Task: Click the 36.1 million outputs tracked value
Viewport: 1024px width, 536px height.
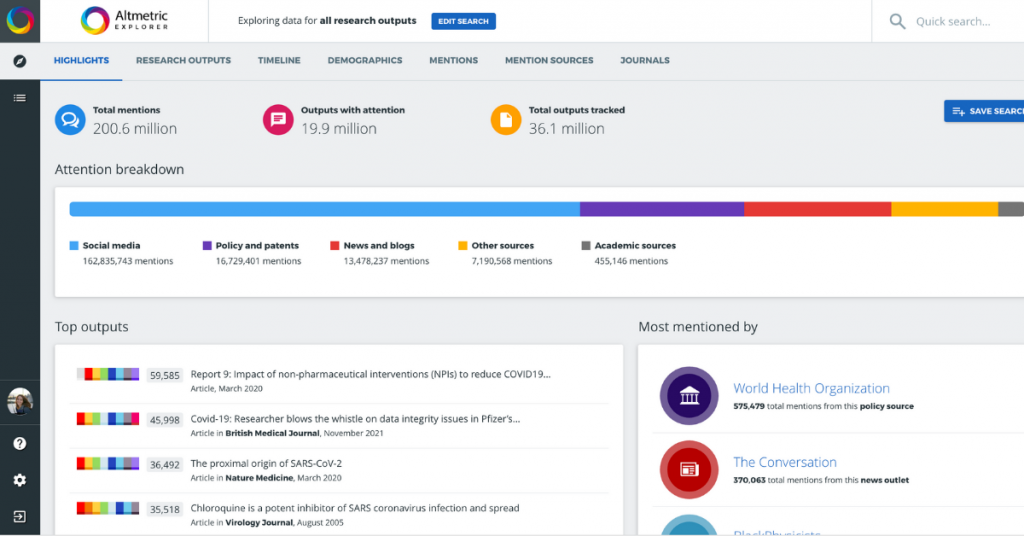Action: click(x=567, y=129)
